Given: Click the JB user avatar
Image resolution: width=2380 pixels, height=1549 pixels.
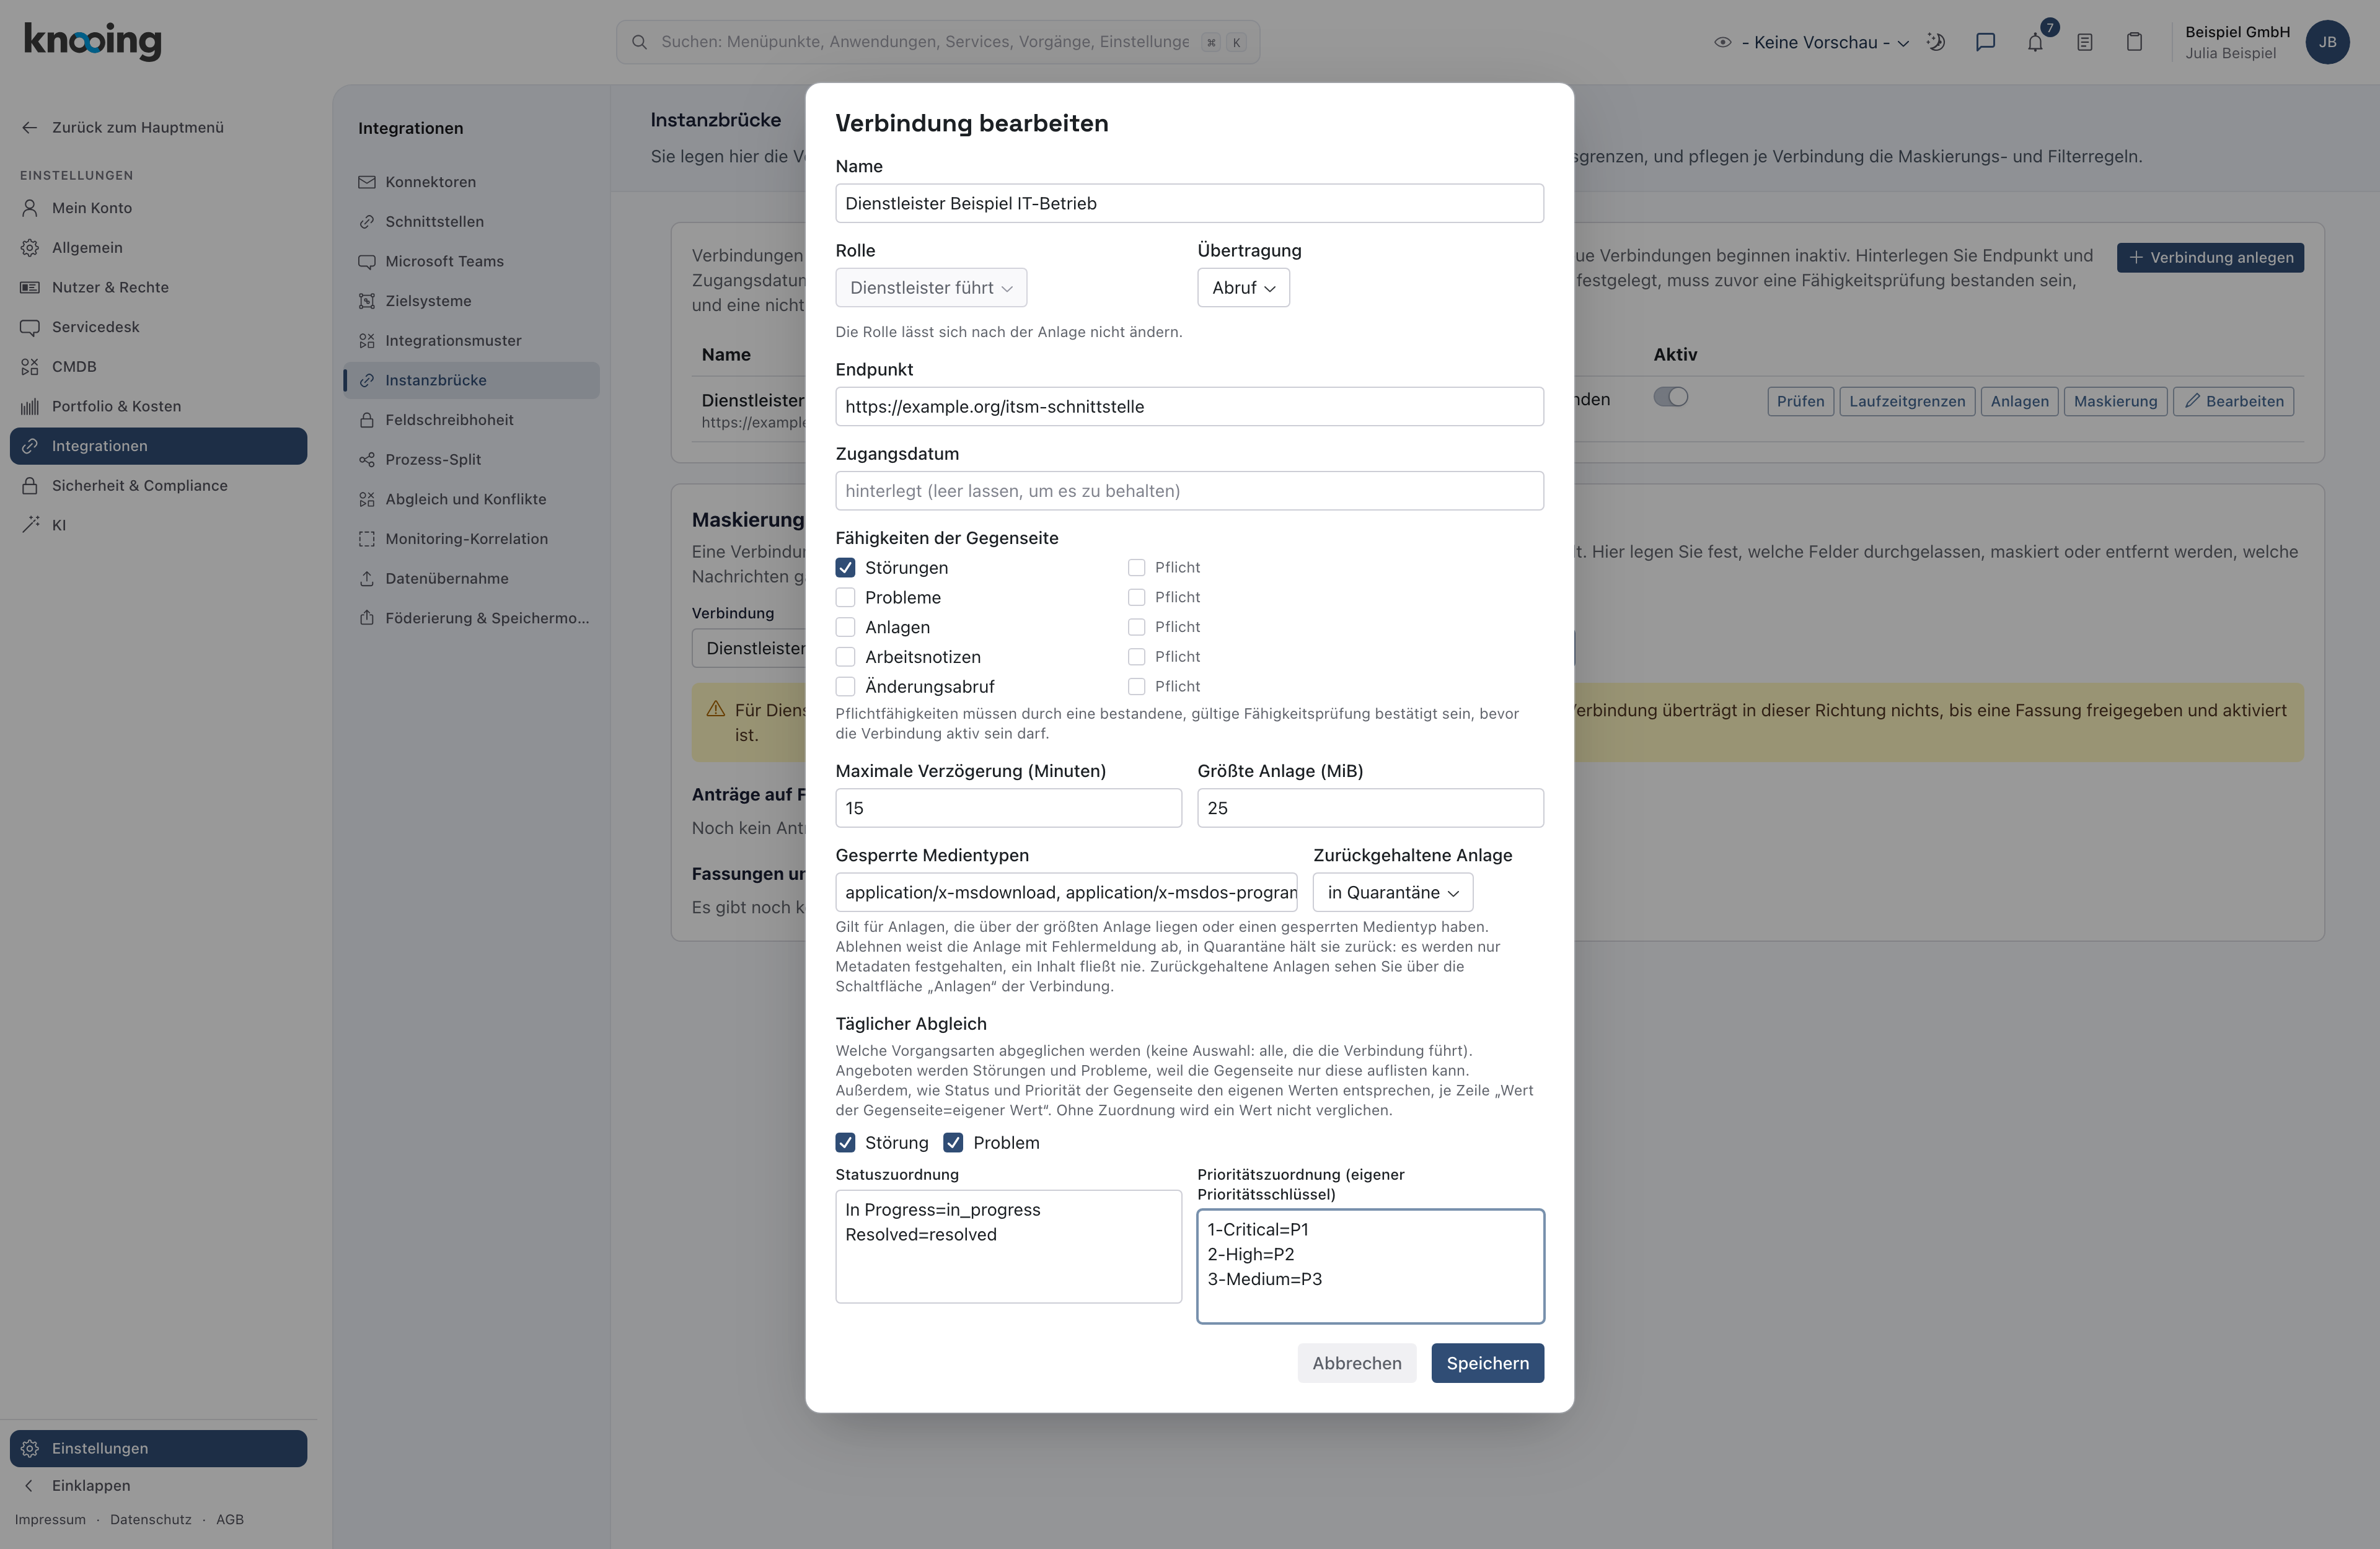Looking at the screenshot, I should click(x=2327, y=42).
